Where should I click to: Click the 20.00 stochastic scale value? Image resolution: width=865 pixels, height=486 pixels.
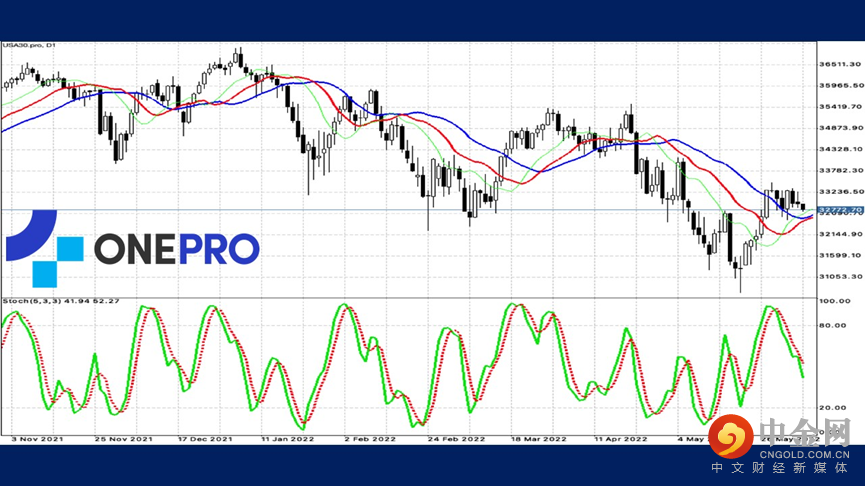click(x=833, y=408)
